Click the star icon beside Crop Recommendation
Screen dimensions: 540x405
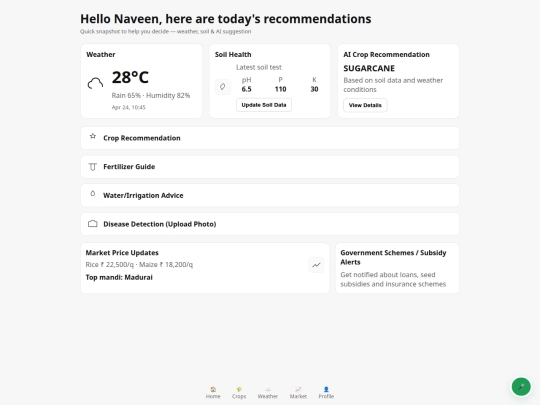coord(93,136)
